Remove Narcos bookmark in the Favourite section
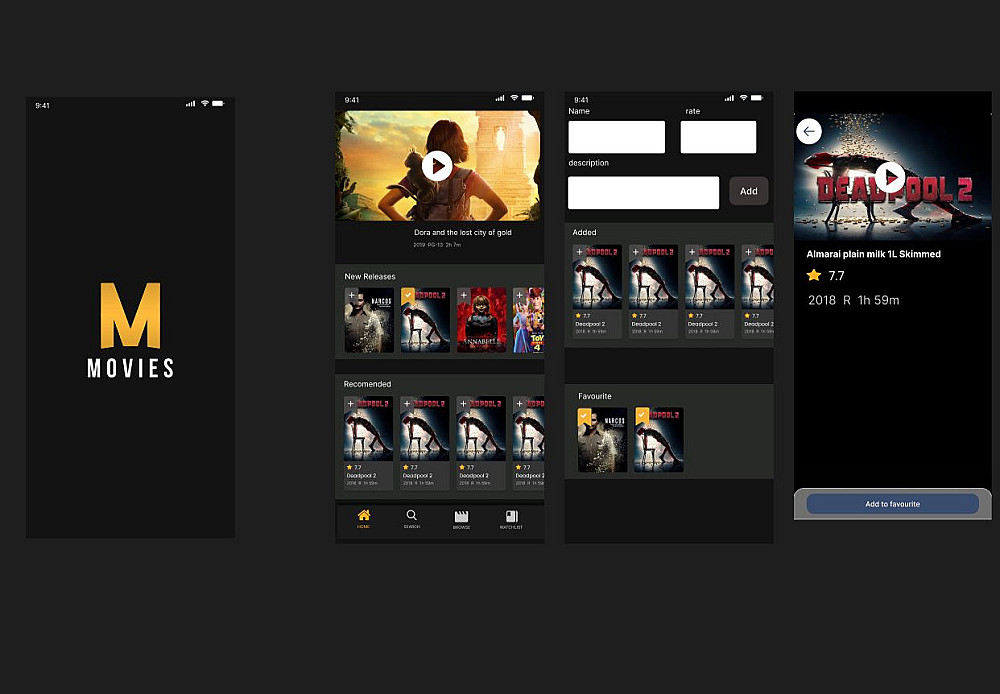 click(584, 416)
